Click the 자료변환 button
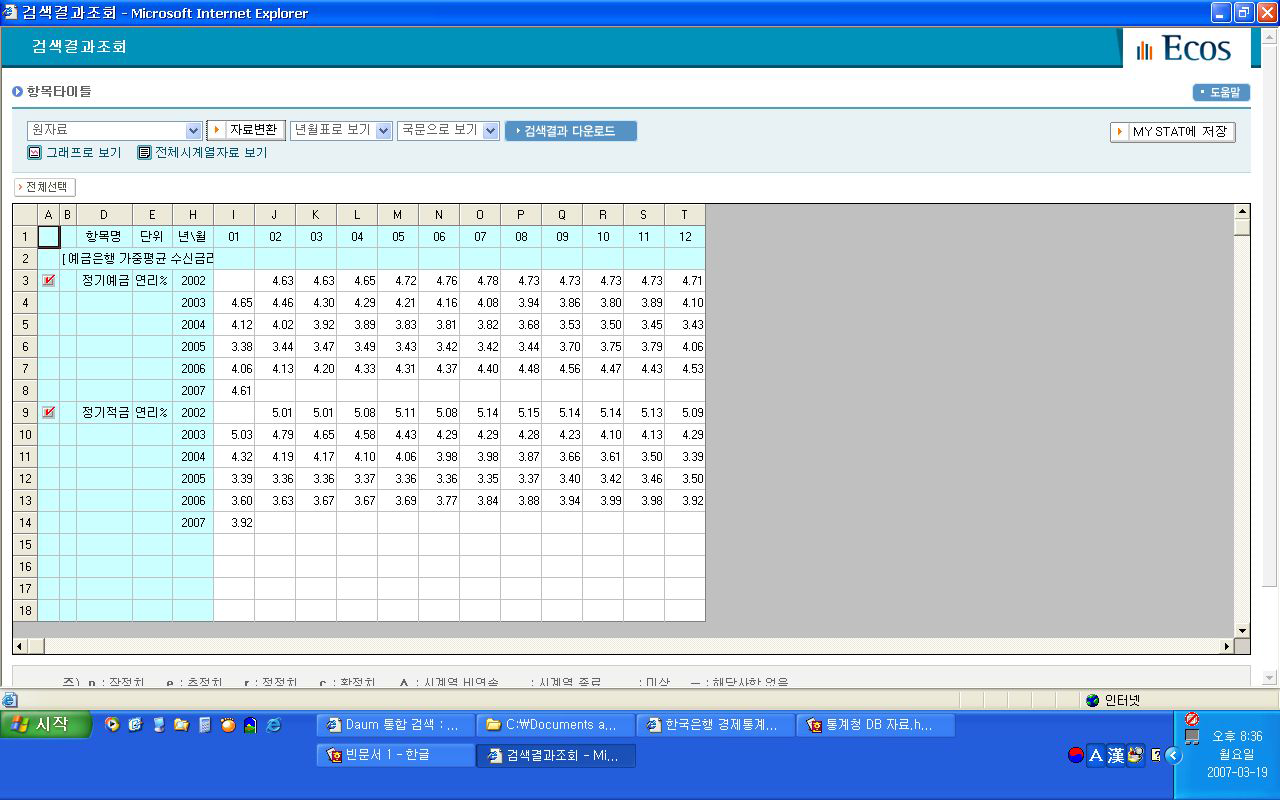This screenshot has height=800, width=1280. [246, 130]
